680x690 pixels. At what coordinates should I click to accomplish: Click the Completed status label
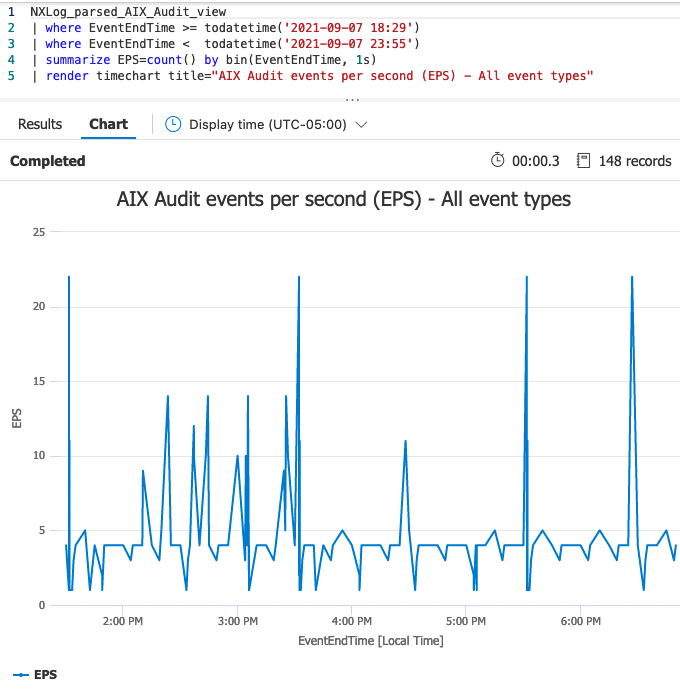(47, 161)
